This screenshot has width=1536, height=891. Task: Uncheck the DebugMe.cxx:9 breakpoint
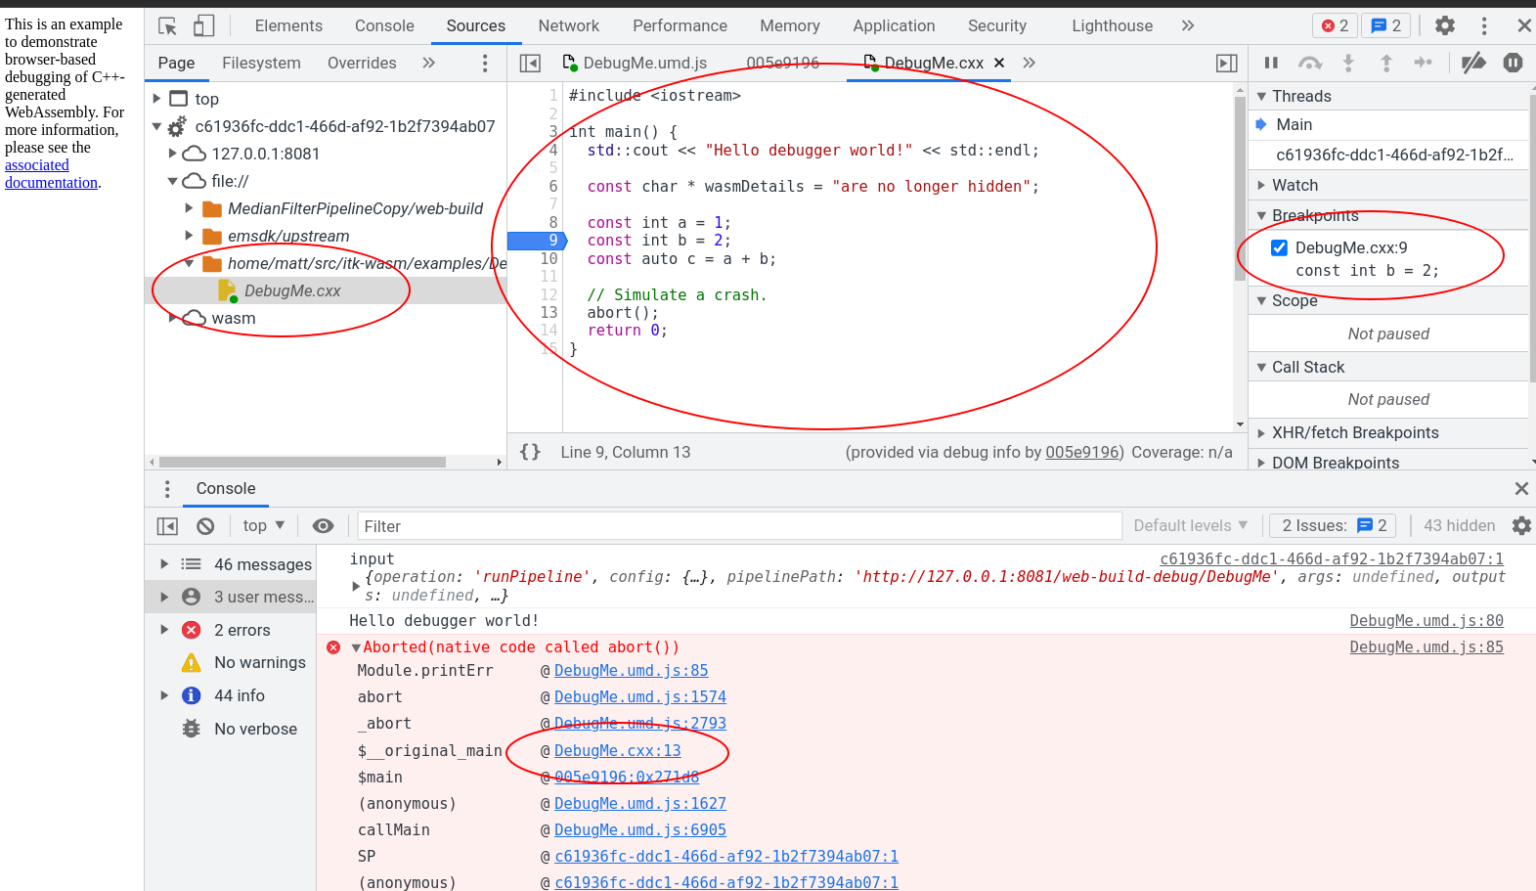point(1279,247)
